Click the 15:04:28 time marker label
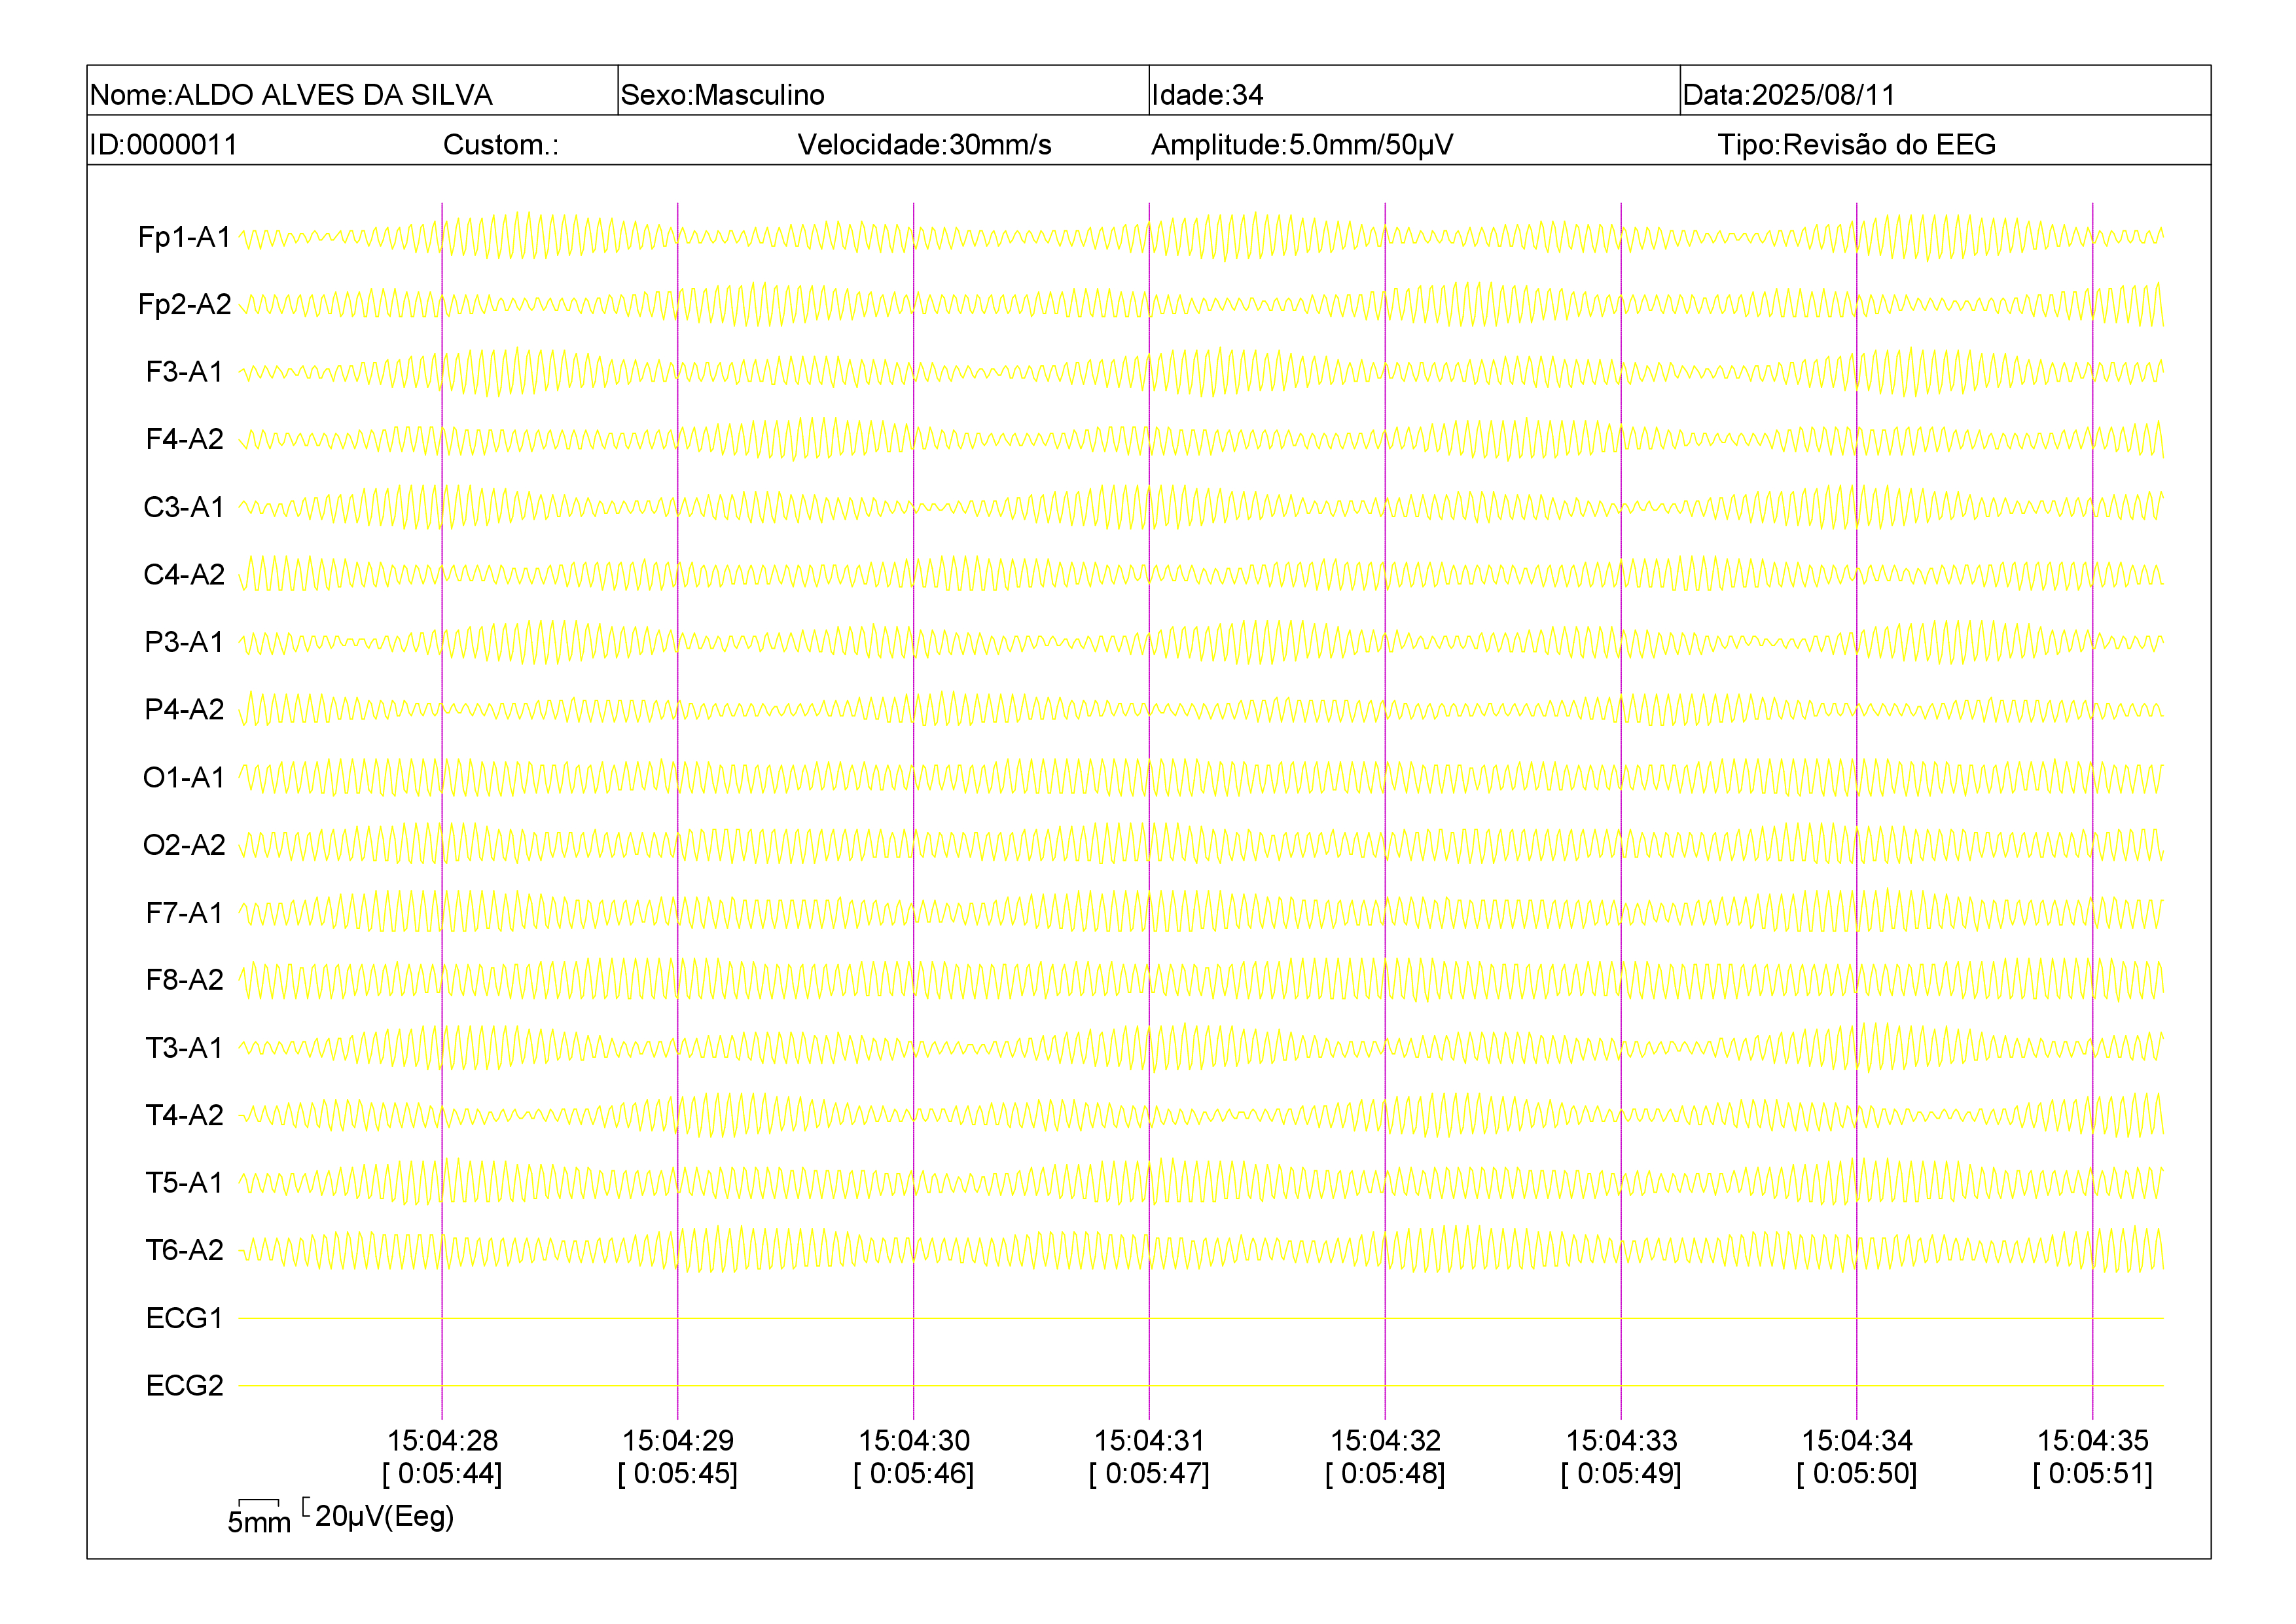The width and height of the screenshot is (2296, 1624). point(442,1440)
